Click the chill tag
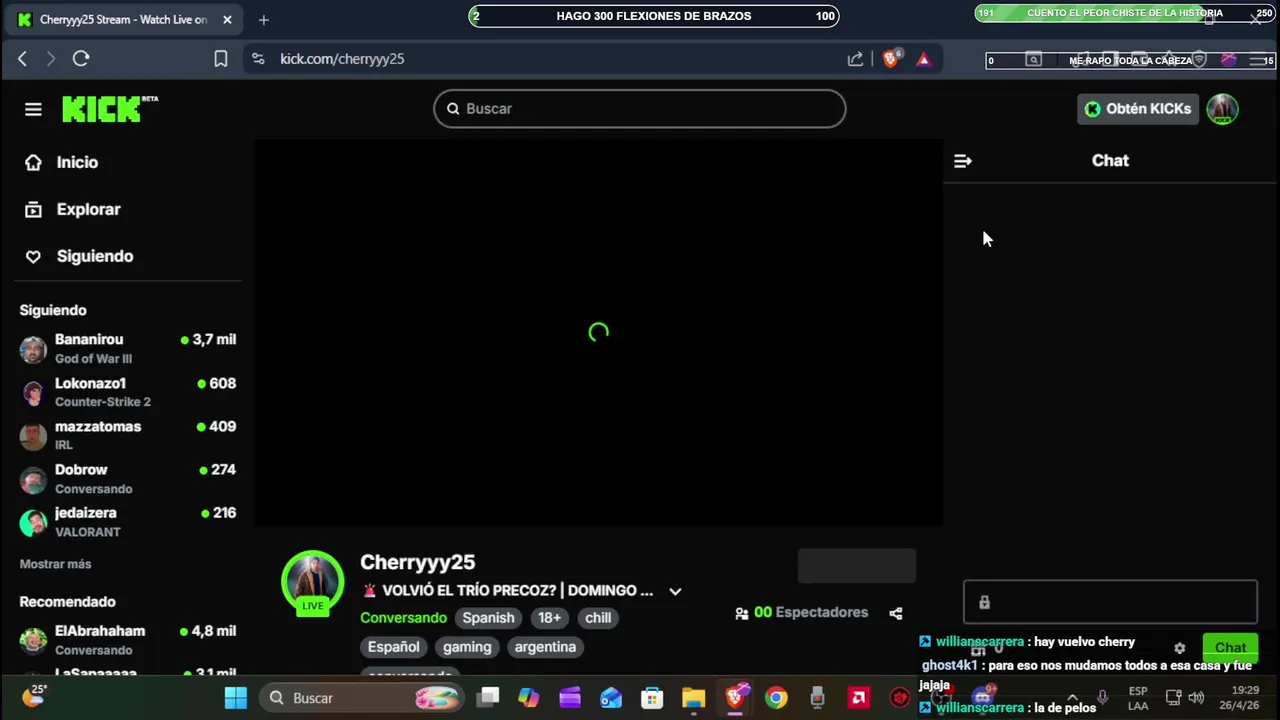 (x=598, y=618)
